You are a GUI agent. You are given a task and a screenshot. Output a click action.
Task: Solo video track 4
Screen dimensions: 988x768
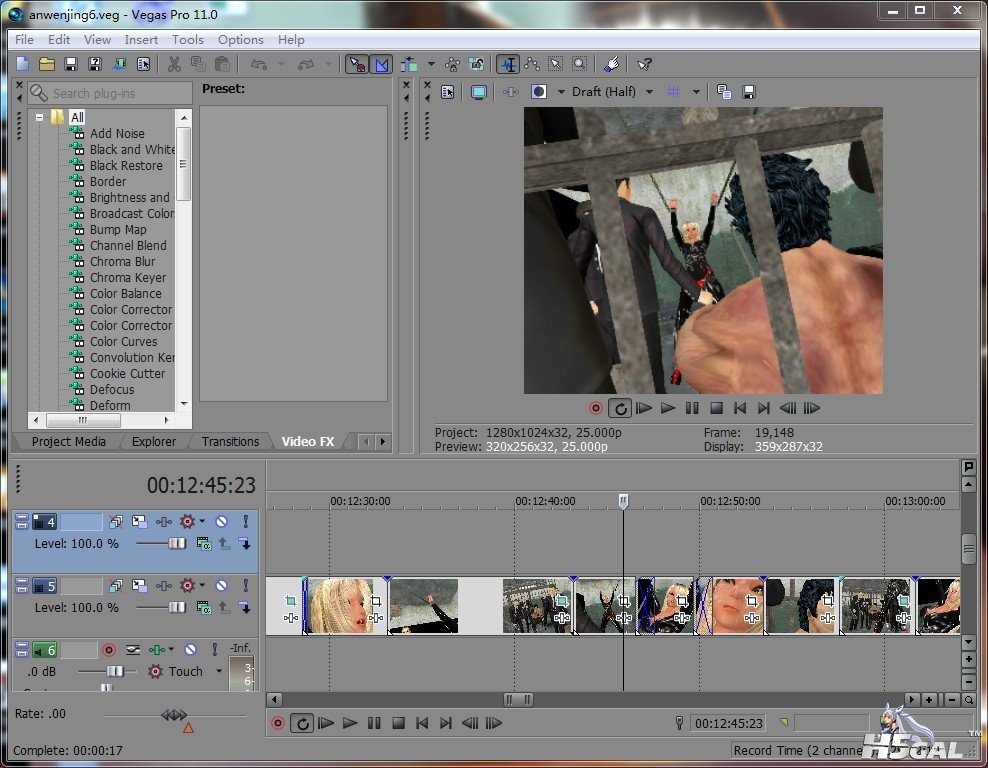pyautogui.click(x=245, y=521)
